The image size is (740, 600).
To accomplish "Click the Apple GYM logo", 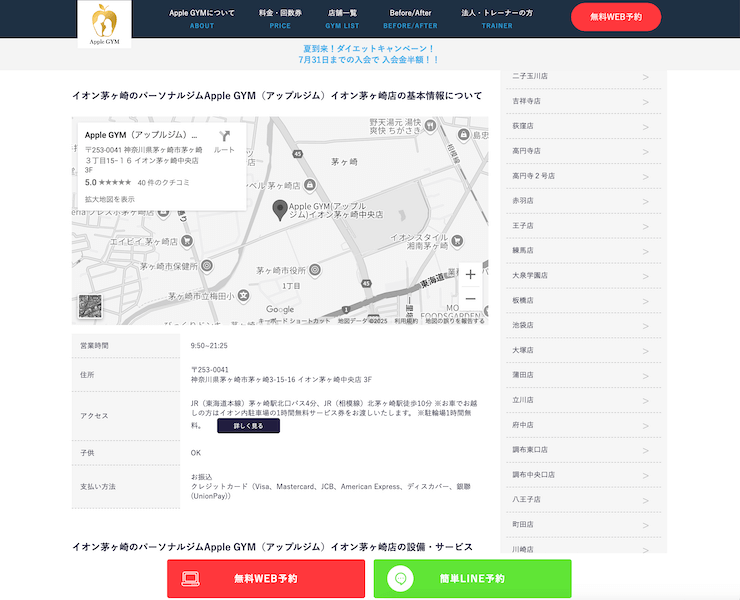I will (104, 24).
